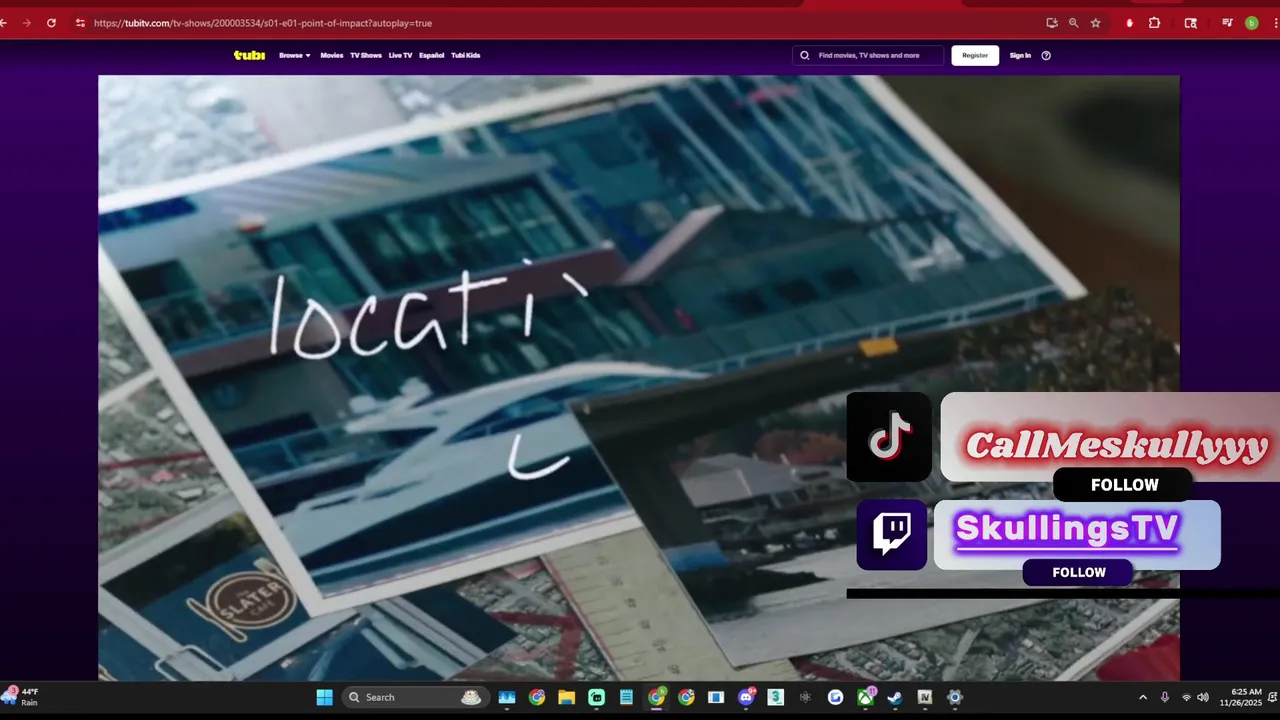Open the Settings gear in taskbar
This screenshot has height=720, width=1280.
tap(955, 697)
